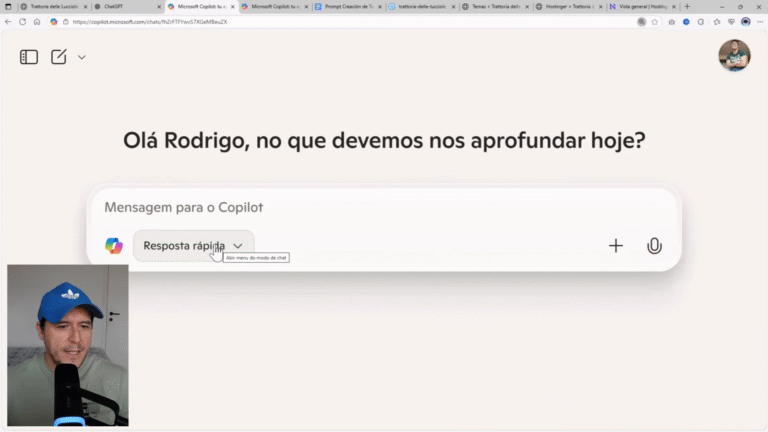Screen dimensions: 768x432
Task: Start a new chat with compose icon
Action: click(59, 57)
